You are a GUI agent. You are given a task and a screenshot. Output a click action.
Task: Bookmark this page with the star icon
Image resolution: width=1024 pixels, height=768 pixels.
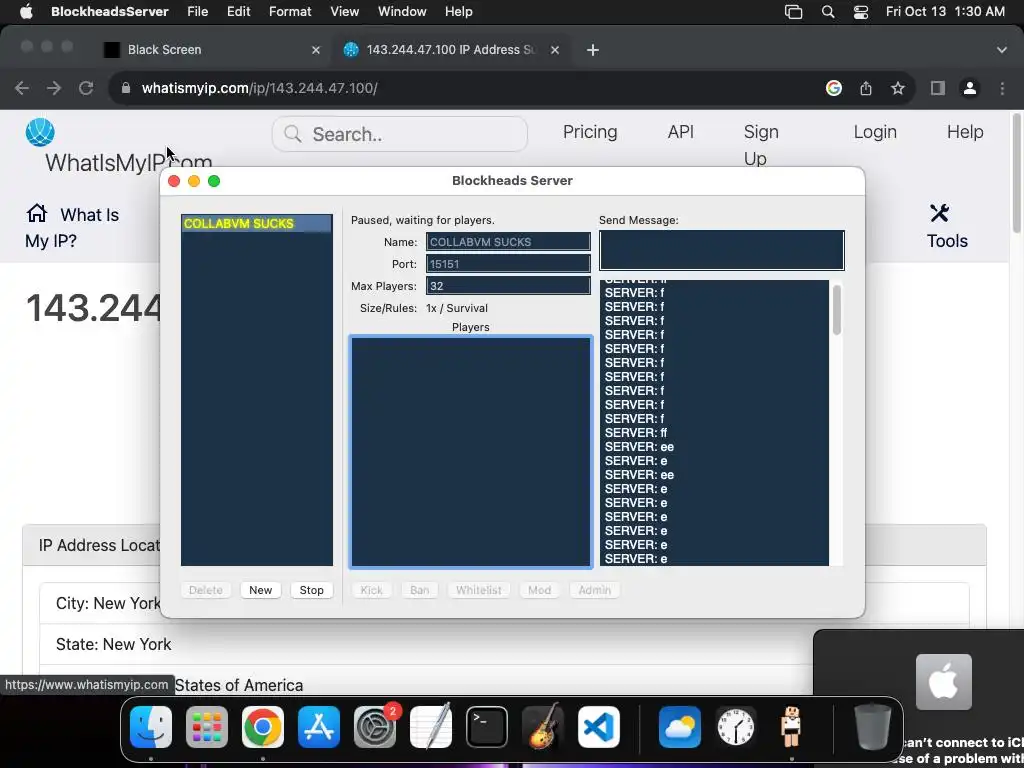(898, 88)
